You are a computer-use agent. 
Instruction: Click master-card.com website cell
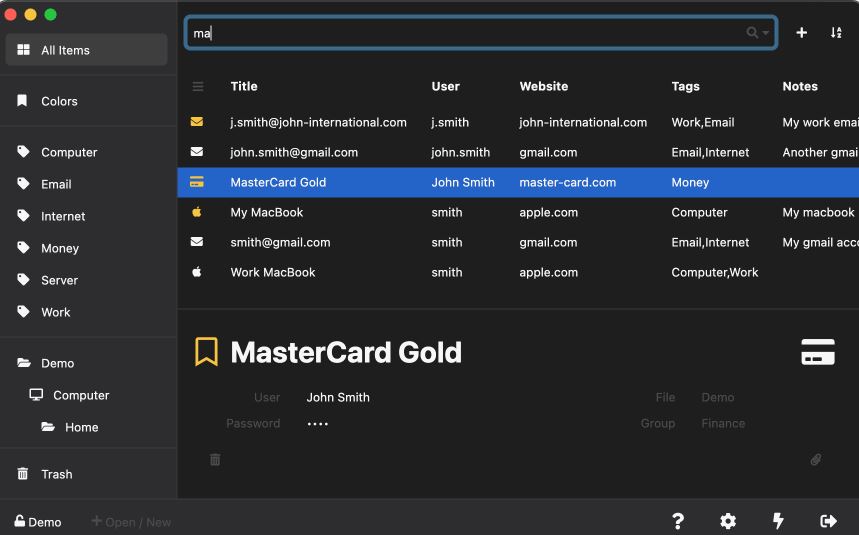click(568, 182)
